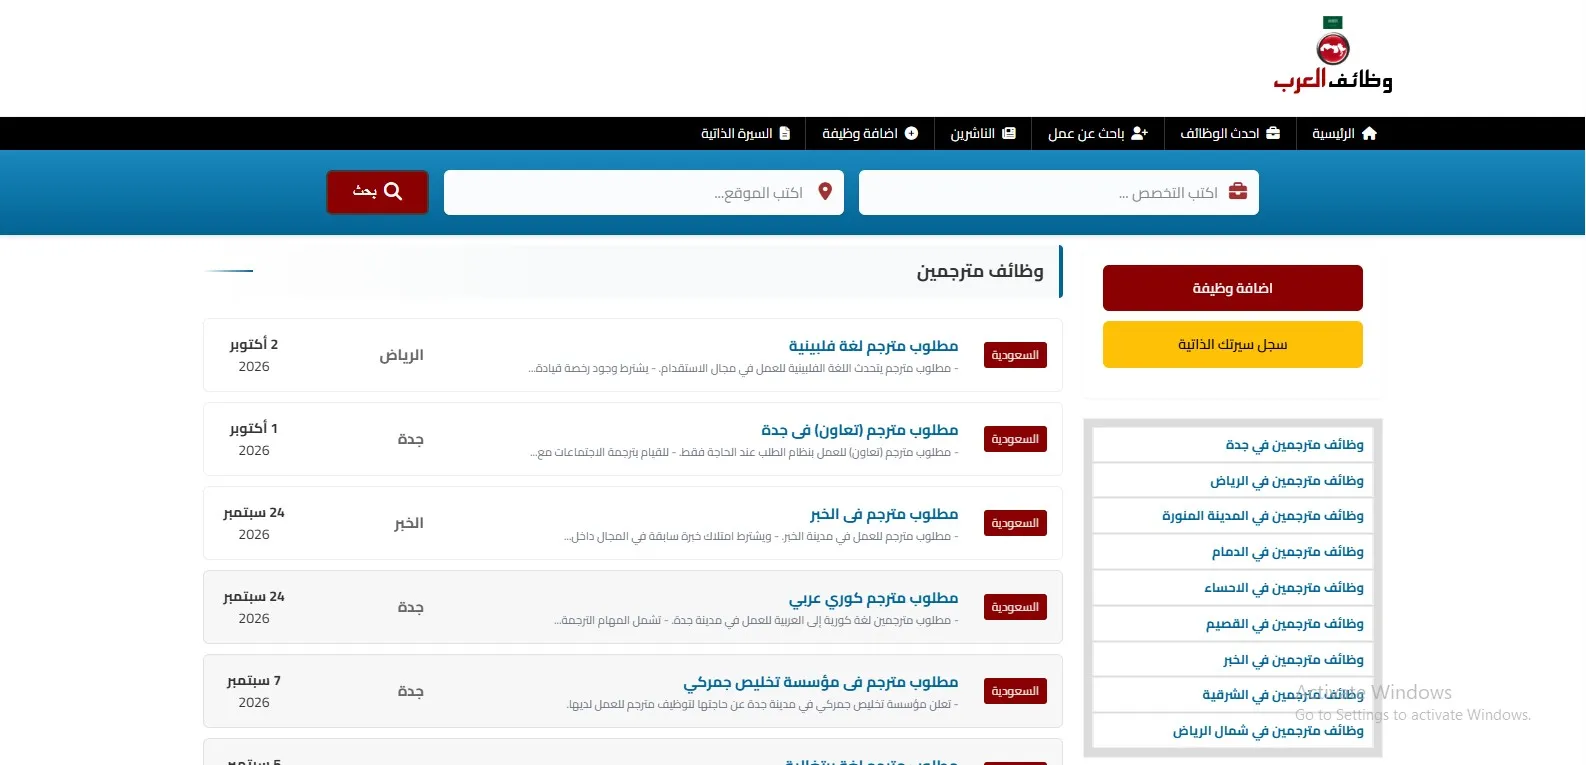
Task: Click the newspaper icon beside الناشرين
Action: click(1009, 133)
